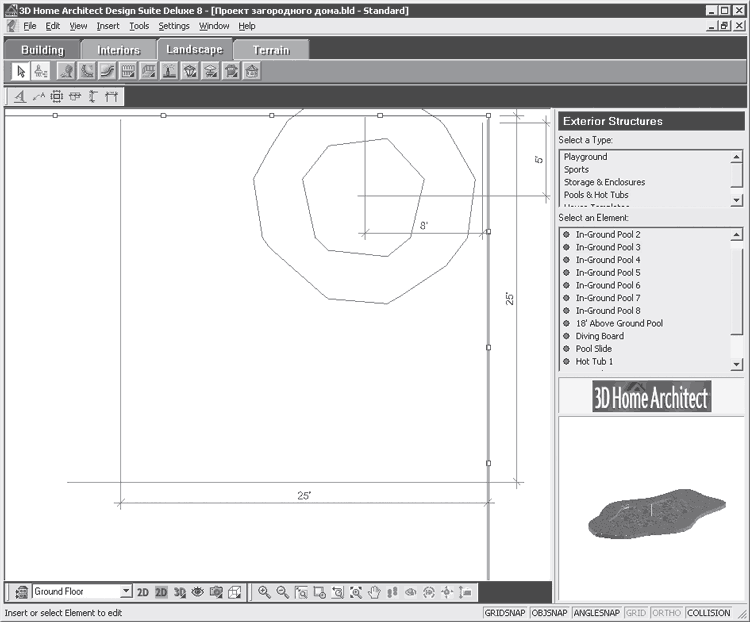Click the Zoom Out magnifier icon
This screenshot has width=750, height=622.
(282, 592)
